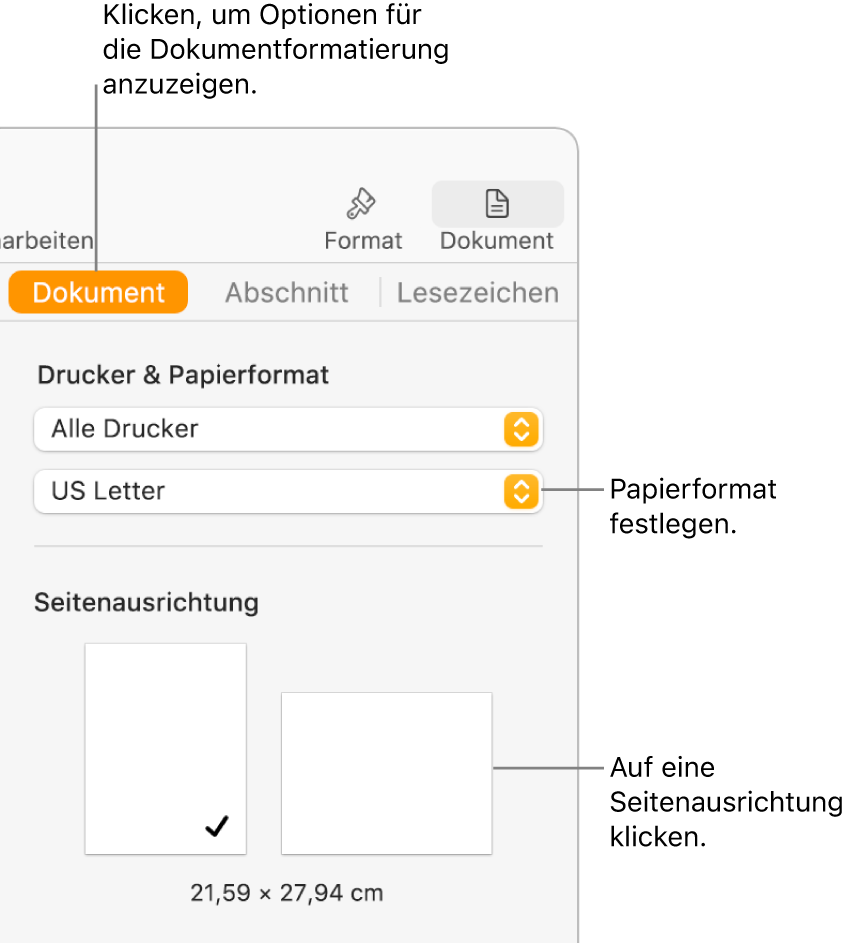Switch to the Abschnitt tab
Screen dimensions: 862x943
pyautogui.click(x=287, y=292)
